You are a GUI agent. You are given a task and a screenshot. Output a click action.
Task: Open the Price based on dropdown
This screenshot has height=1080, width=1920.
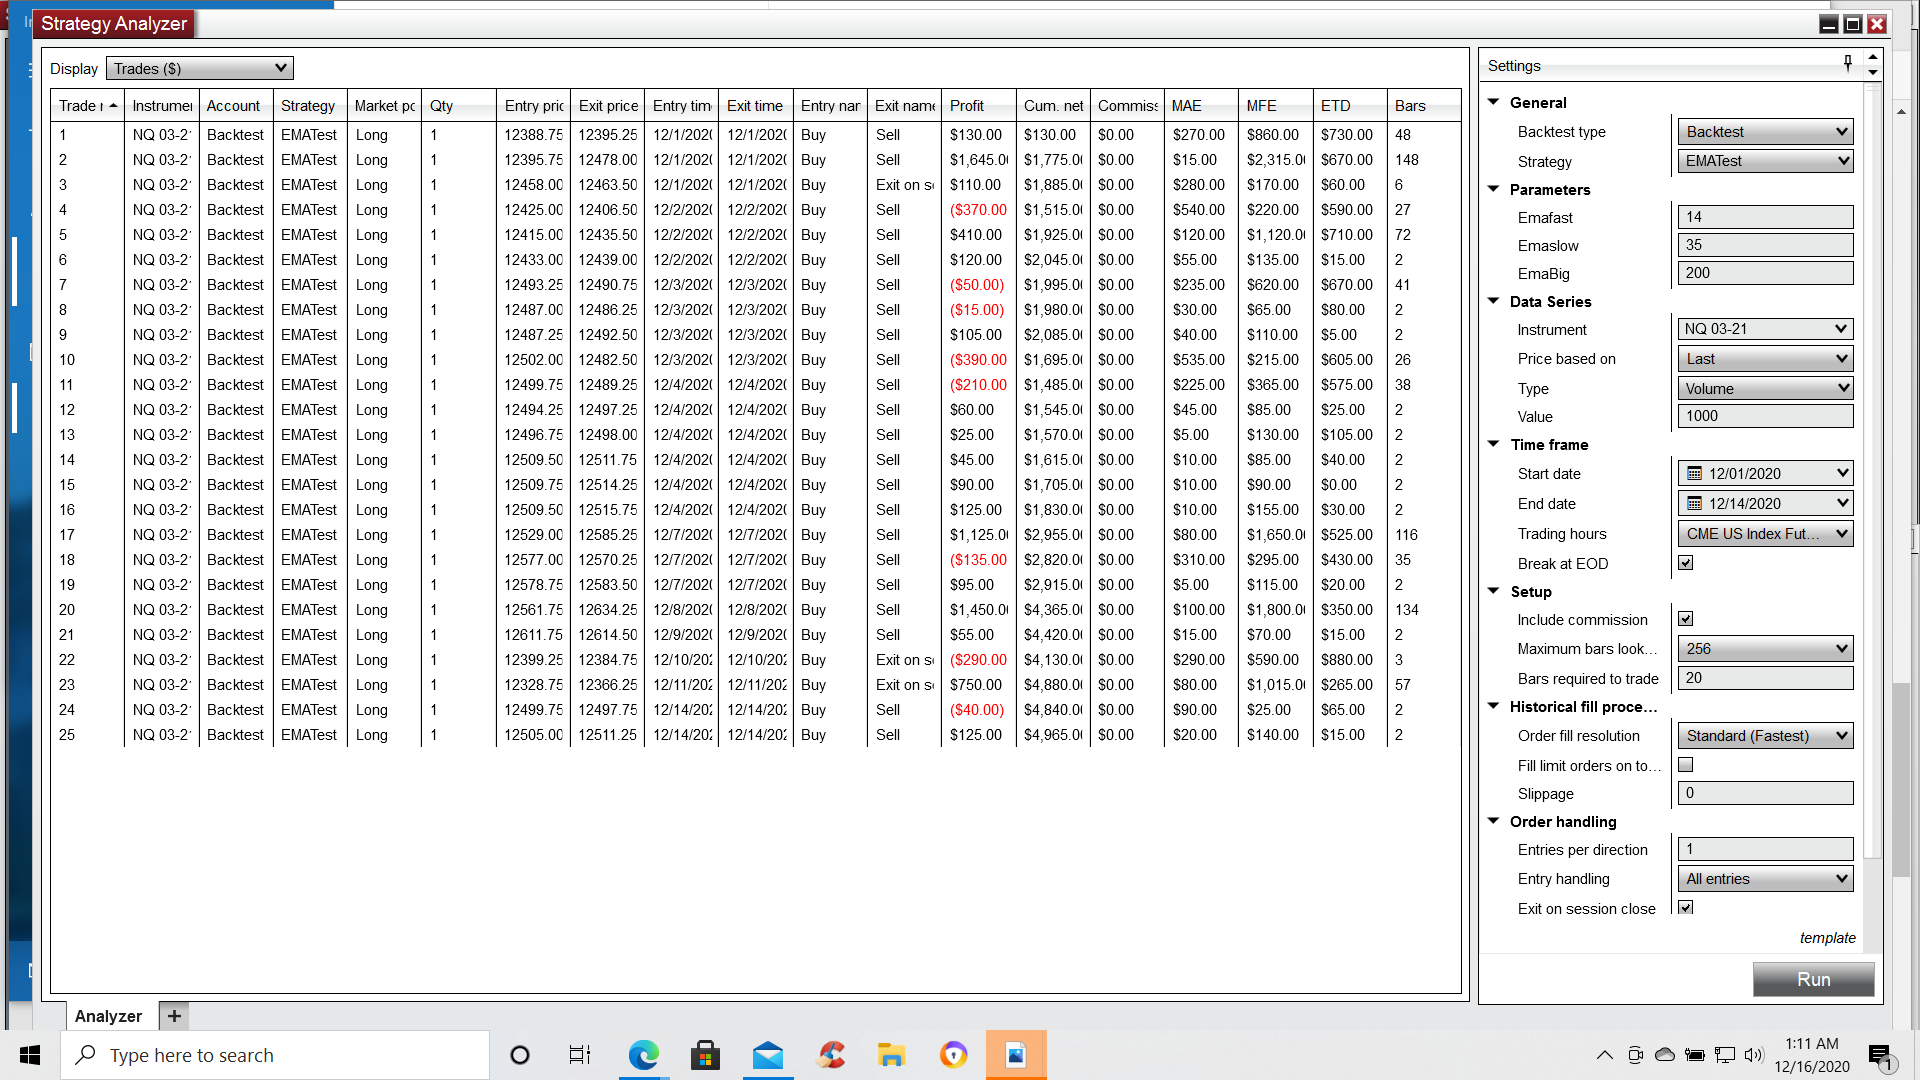[1765, 359]
